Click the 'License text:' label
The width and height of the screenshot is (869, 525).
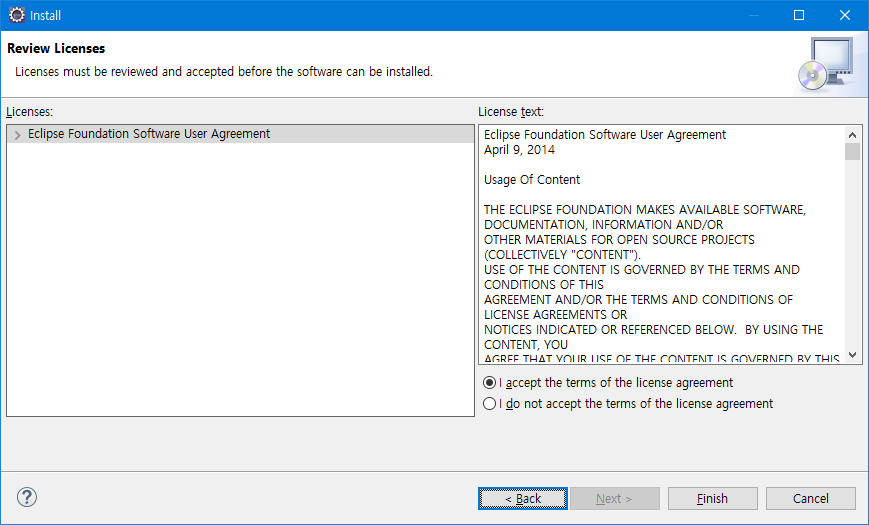click(x=511, y=111)
